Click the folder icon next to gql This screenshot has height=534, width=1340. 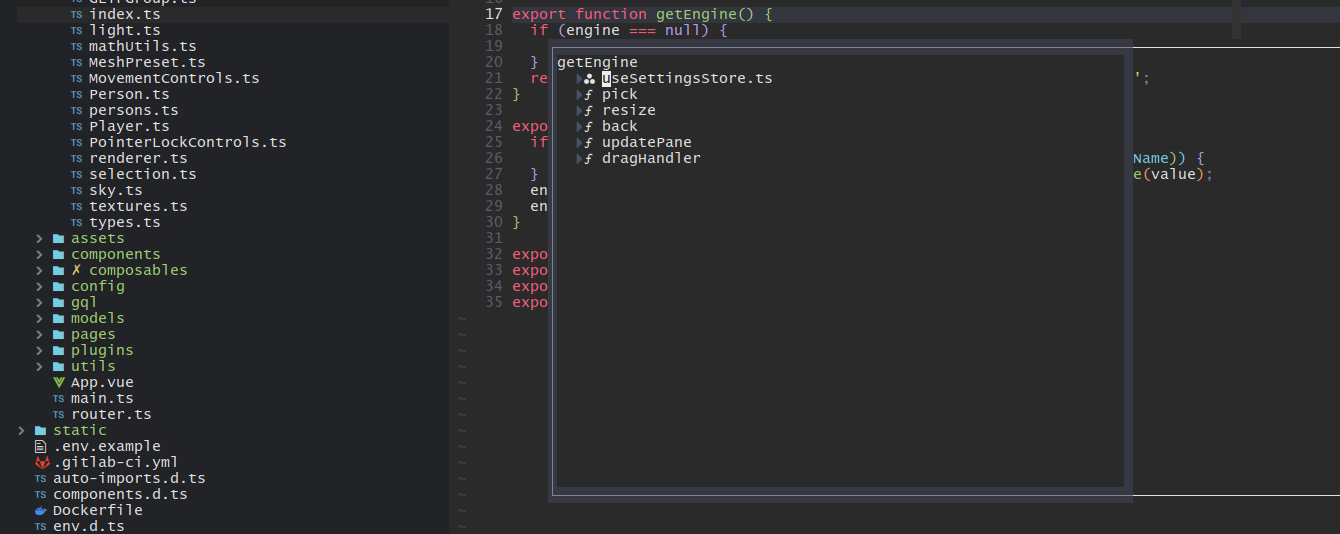(59, 303)
